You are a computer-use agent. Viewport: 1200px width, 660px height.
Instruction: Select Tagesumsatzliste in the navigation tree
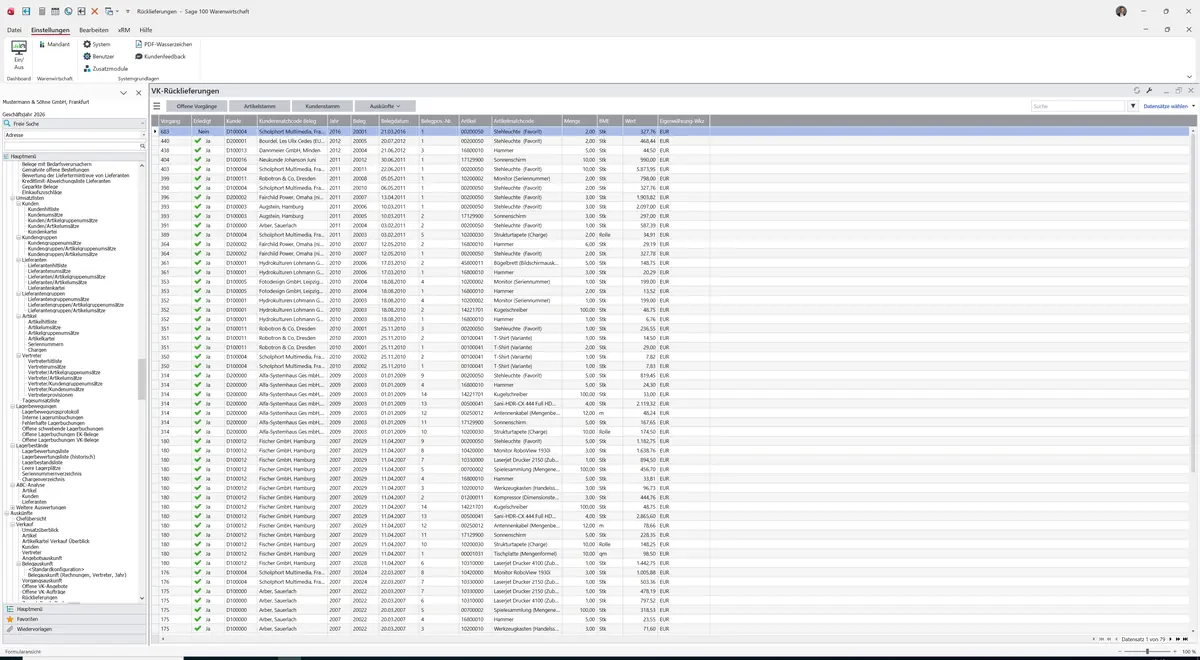coord(41,400)
